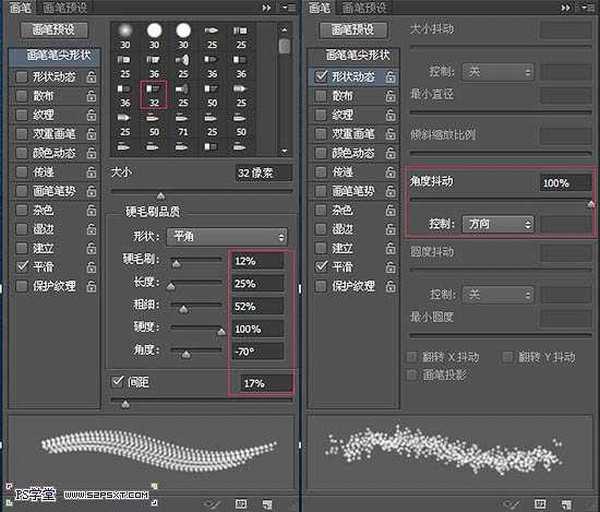600x512 pixels.
Task: Open the left brush panel's flyout menu icon
Action: [x=289, y=8]
